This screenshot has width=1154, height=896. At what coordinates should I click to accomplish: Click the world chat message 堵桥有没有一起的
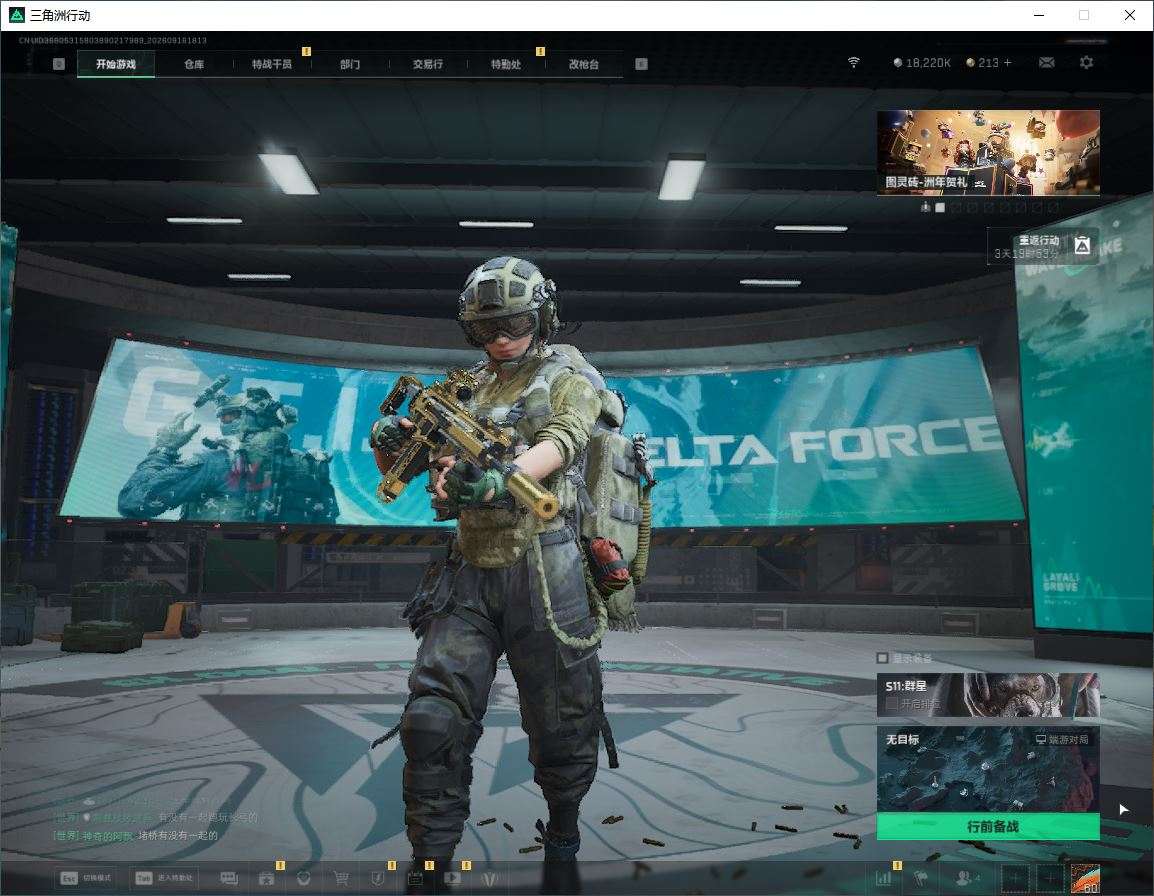[178, 836]
